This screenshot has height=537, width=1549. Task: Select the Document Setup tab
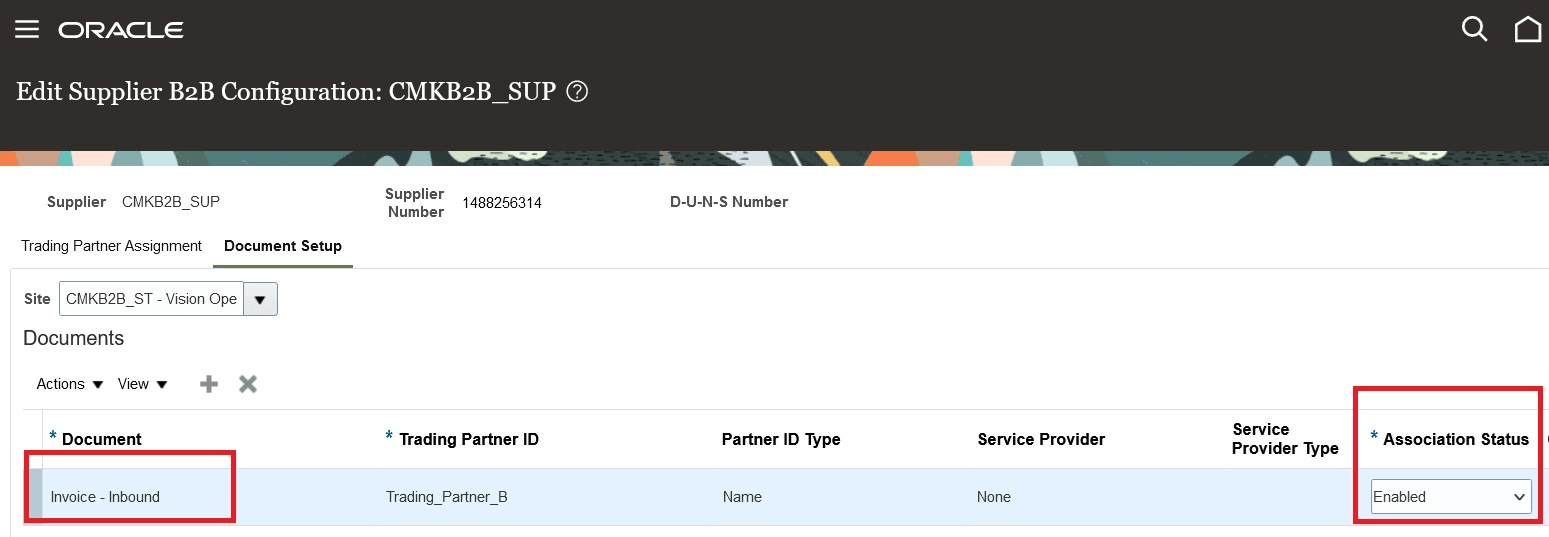(x=283, y=246)
